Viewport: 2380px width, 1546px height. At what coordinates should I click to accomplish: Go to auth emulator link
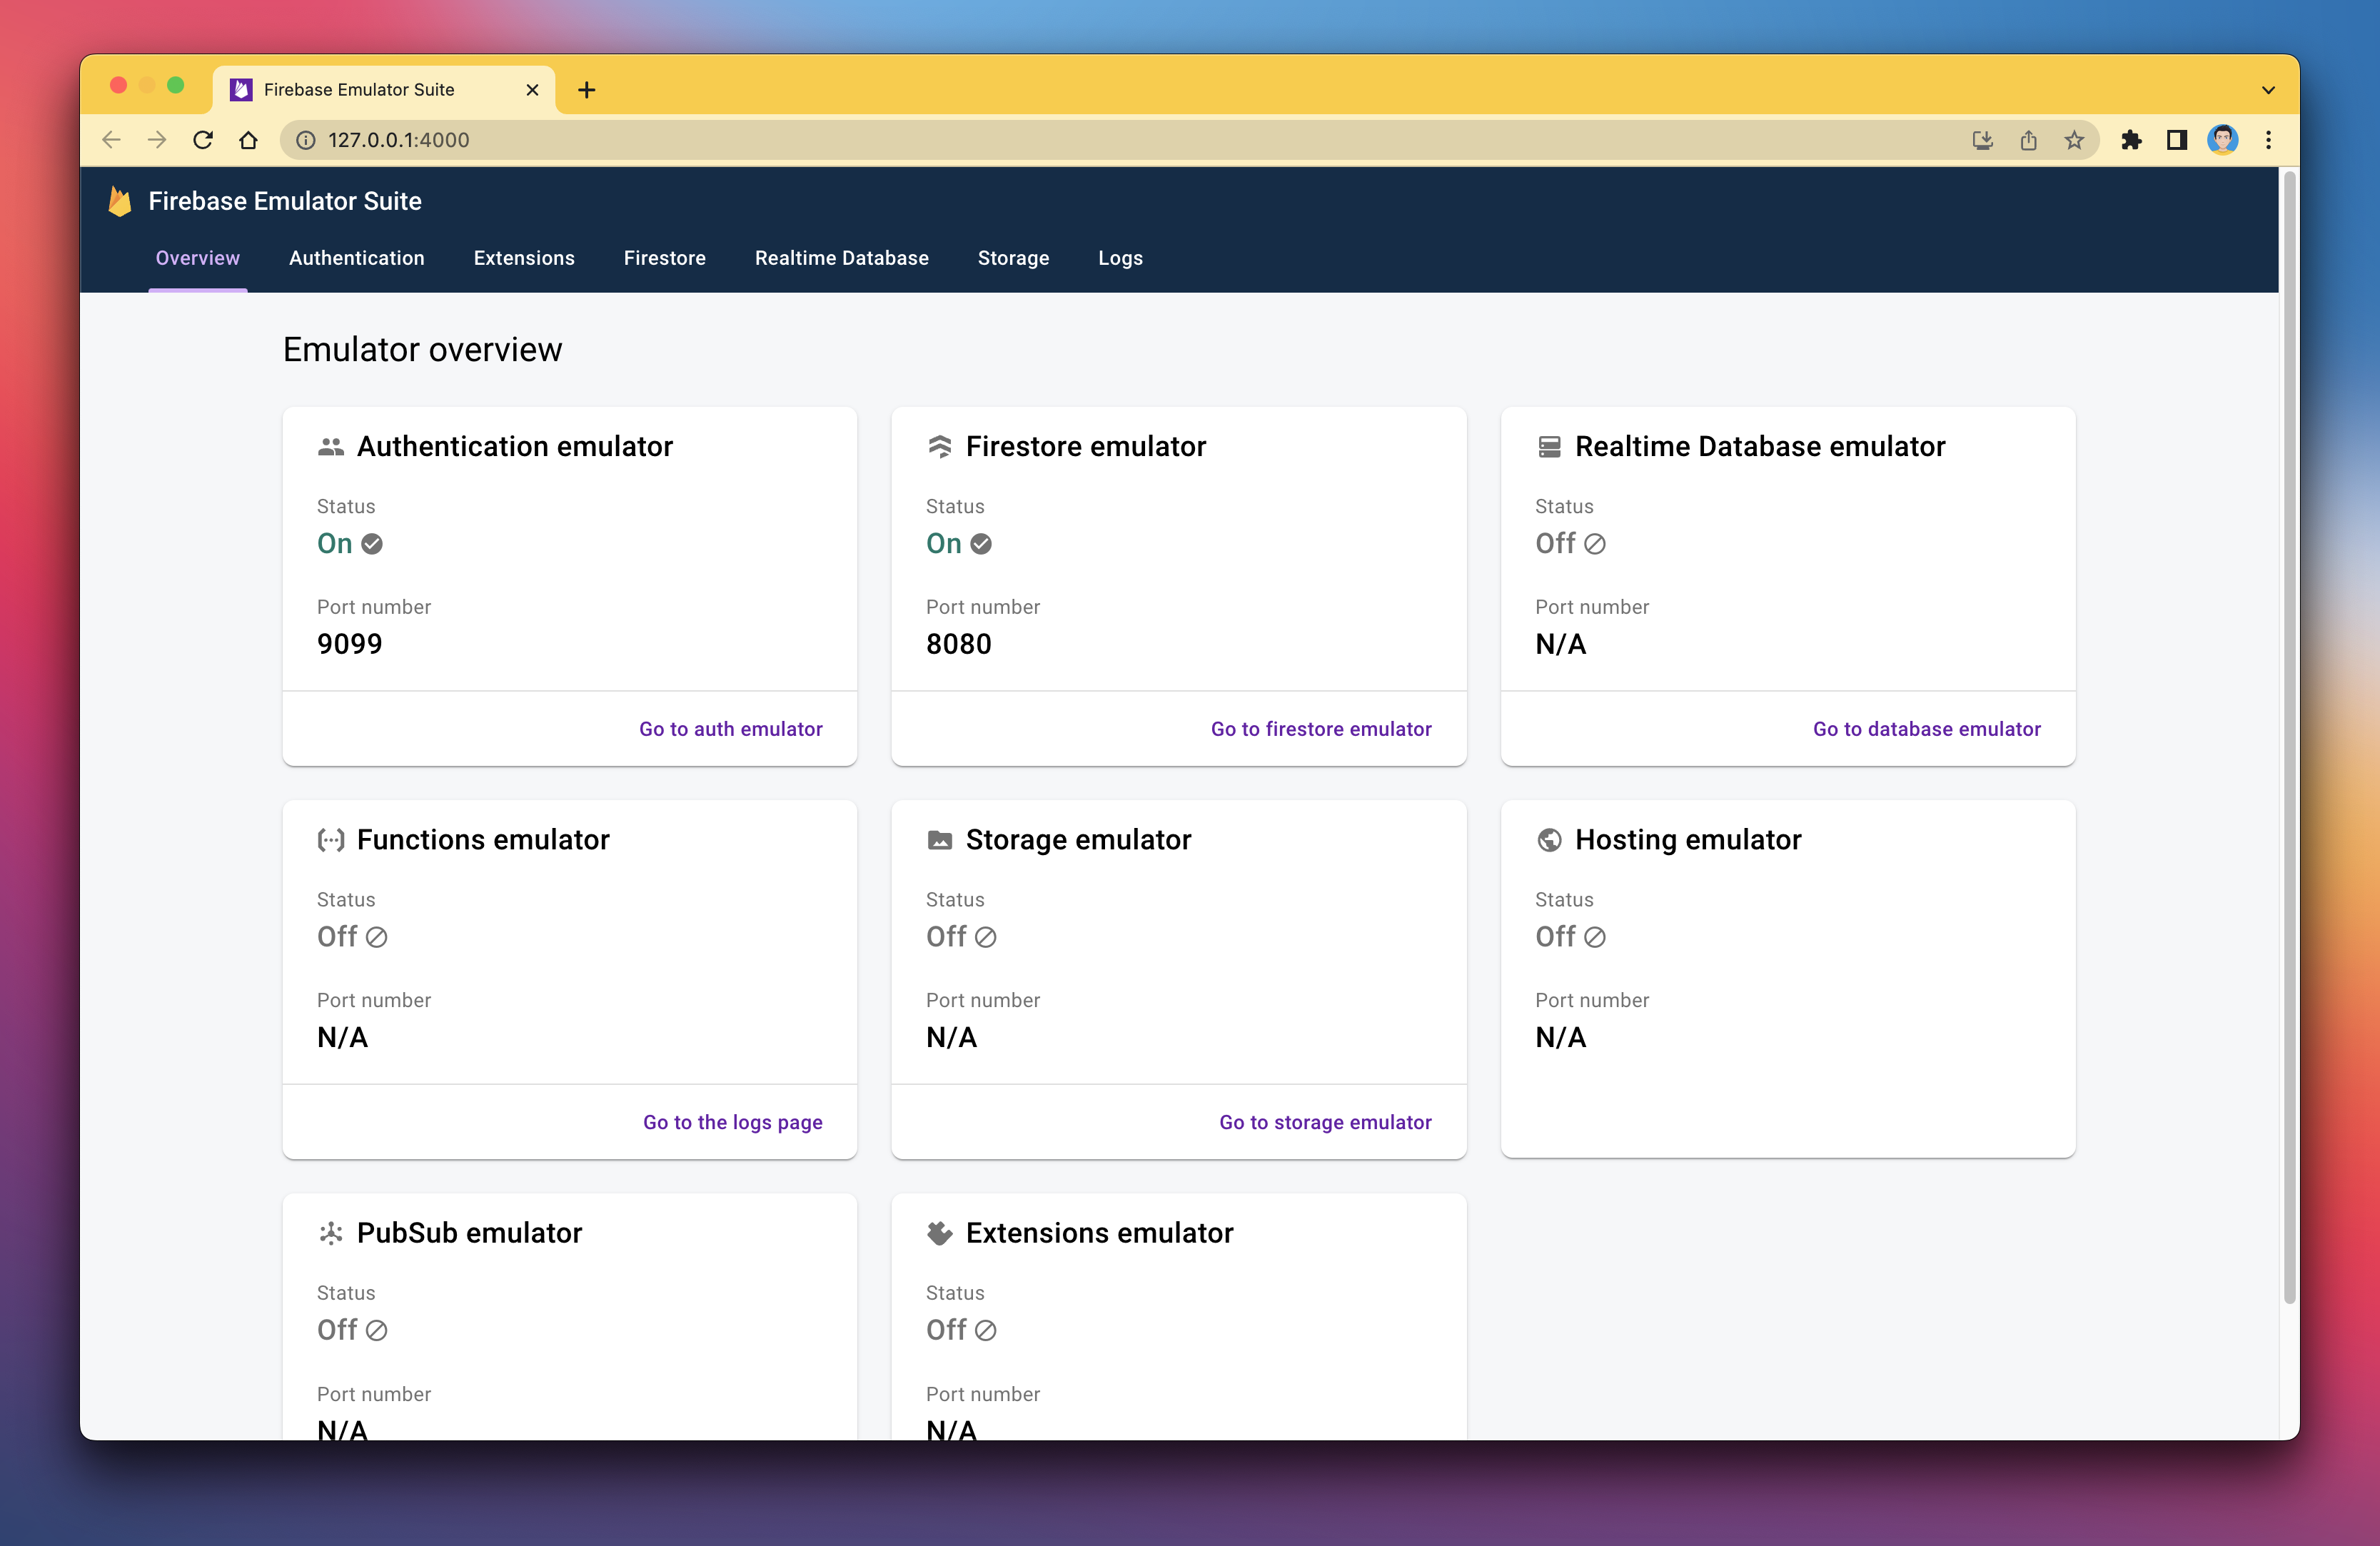tap(730, 729)
